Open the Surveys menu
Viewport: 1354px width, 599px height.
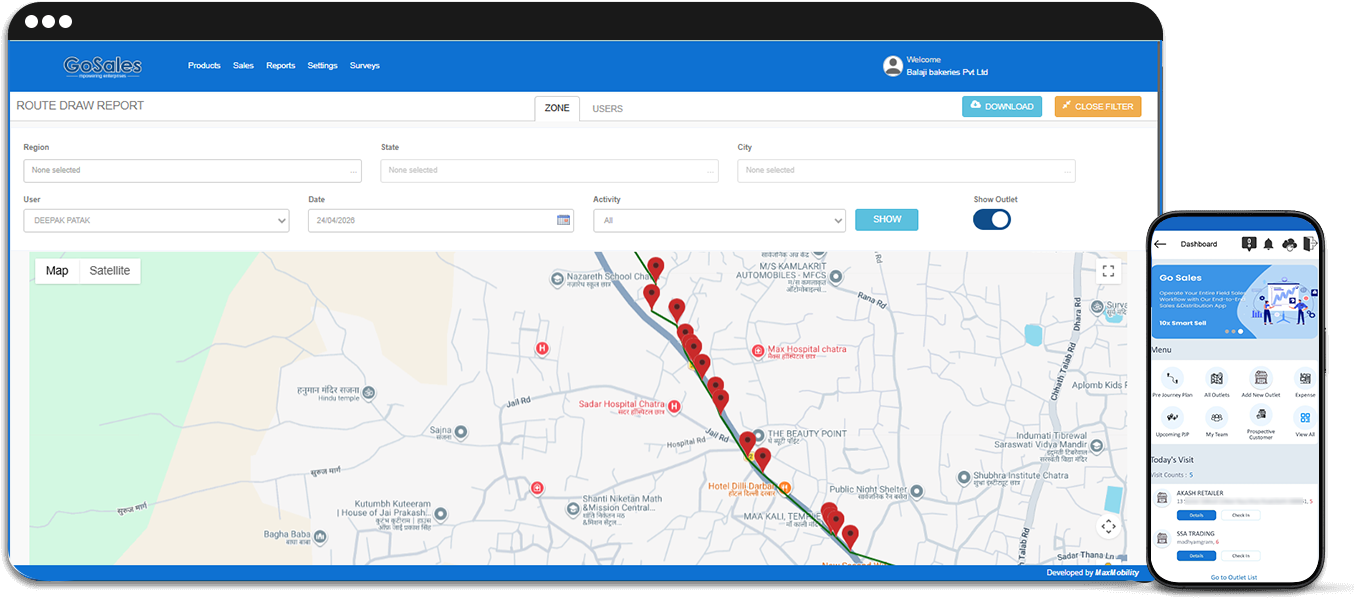pyautogui.click(x=364, y=66)
